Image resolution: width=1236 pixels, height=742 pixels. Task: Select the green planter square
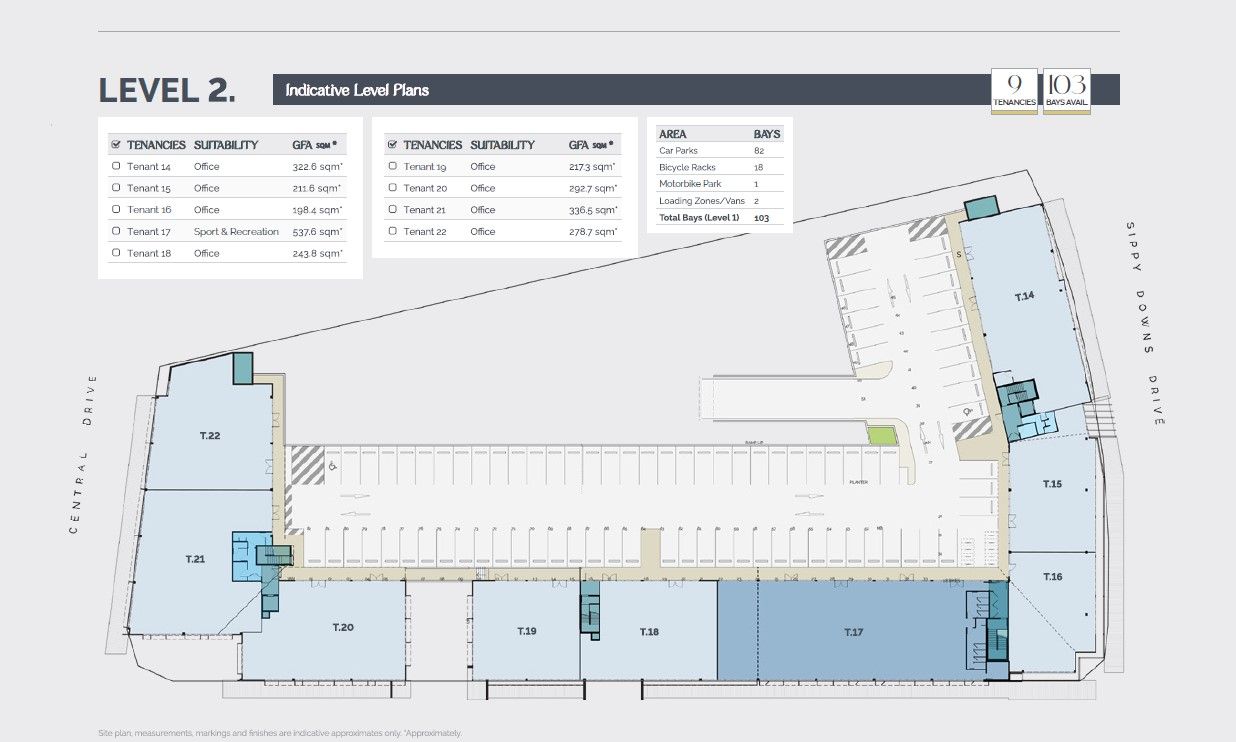pos(881,436)
